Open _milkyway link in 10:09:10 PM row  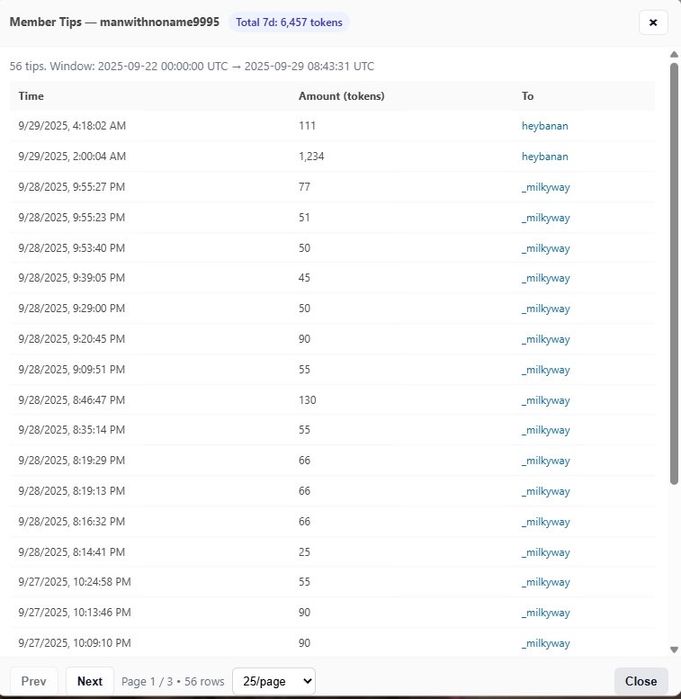pos(546,643)
